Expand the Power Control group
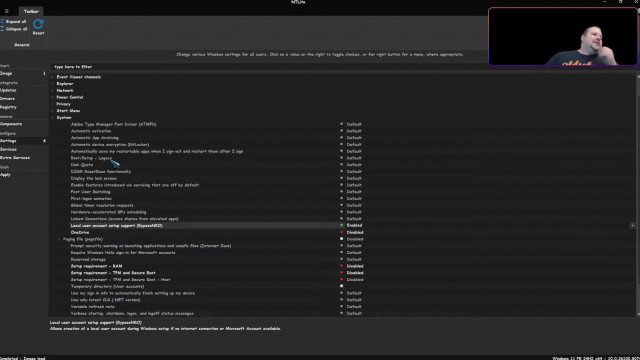The height and width of the screenshot is (360, 640). (52, 97)
